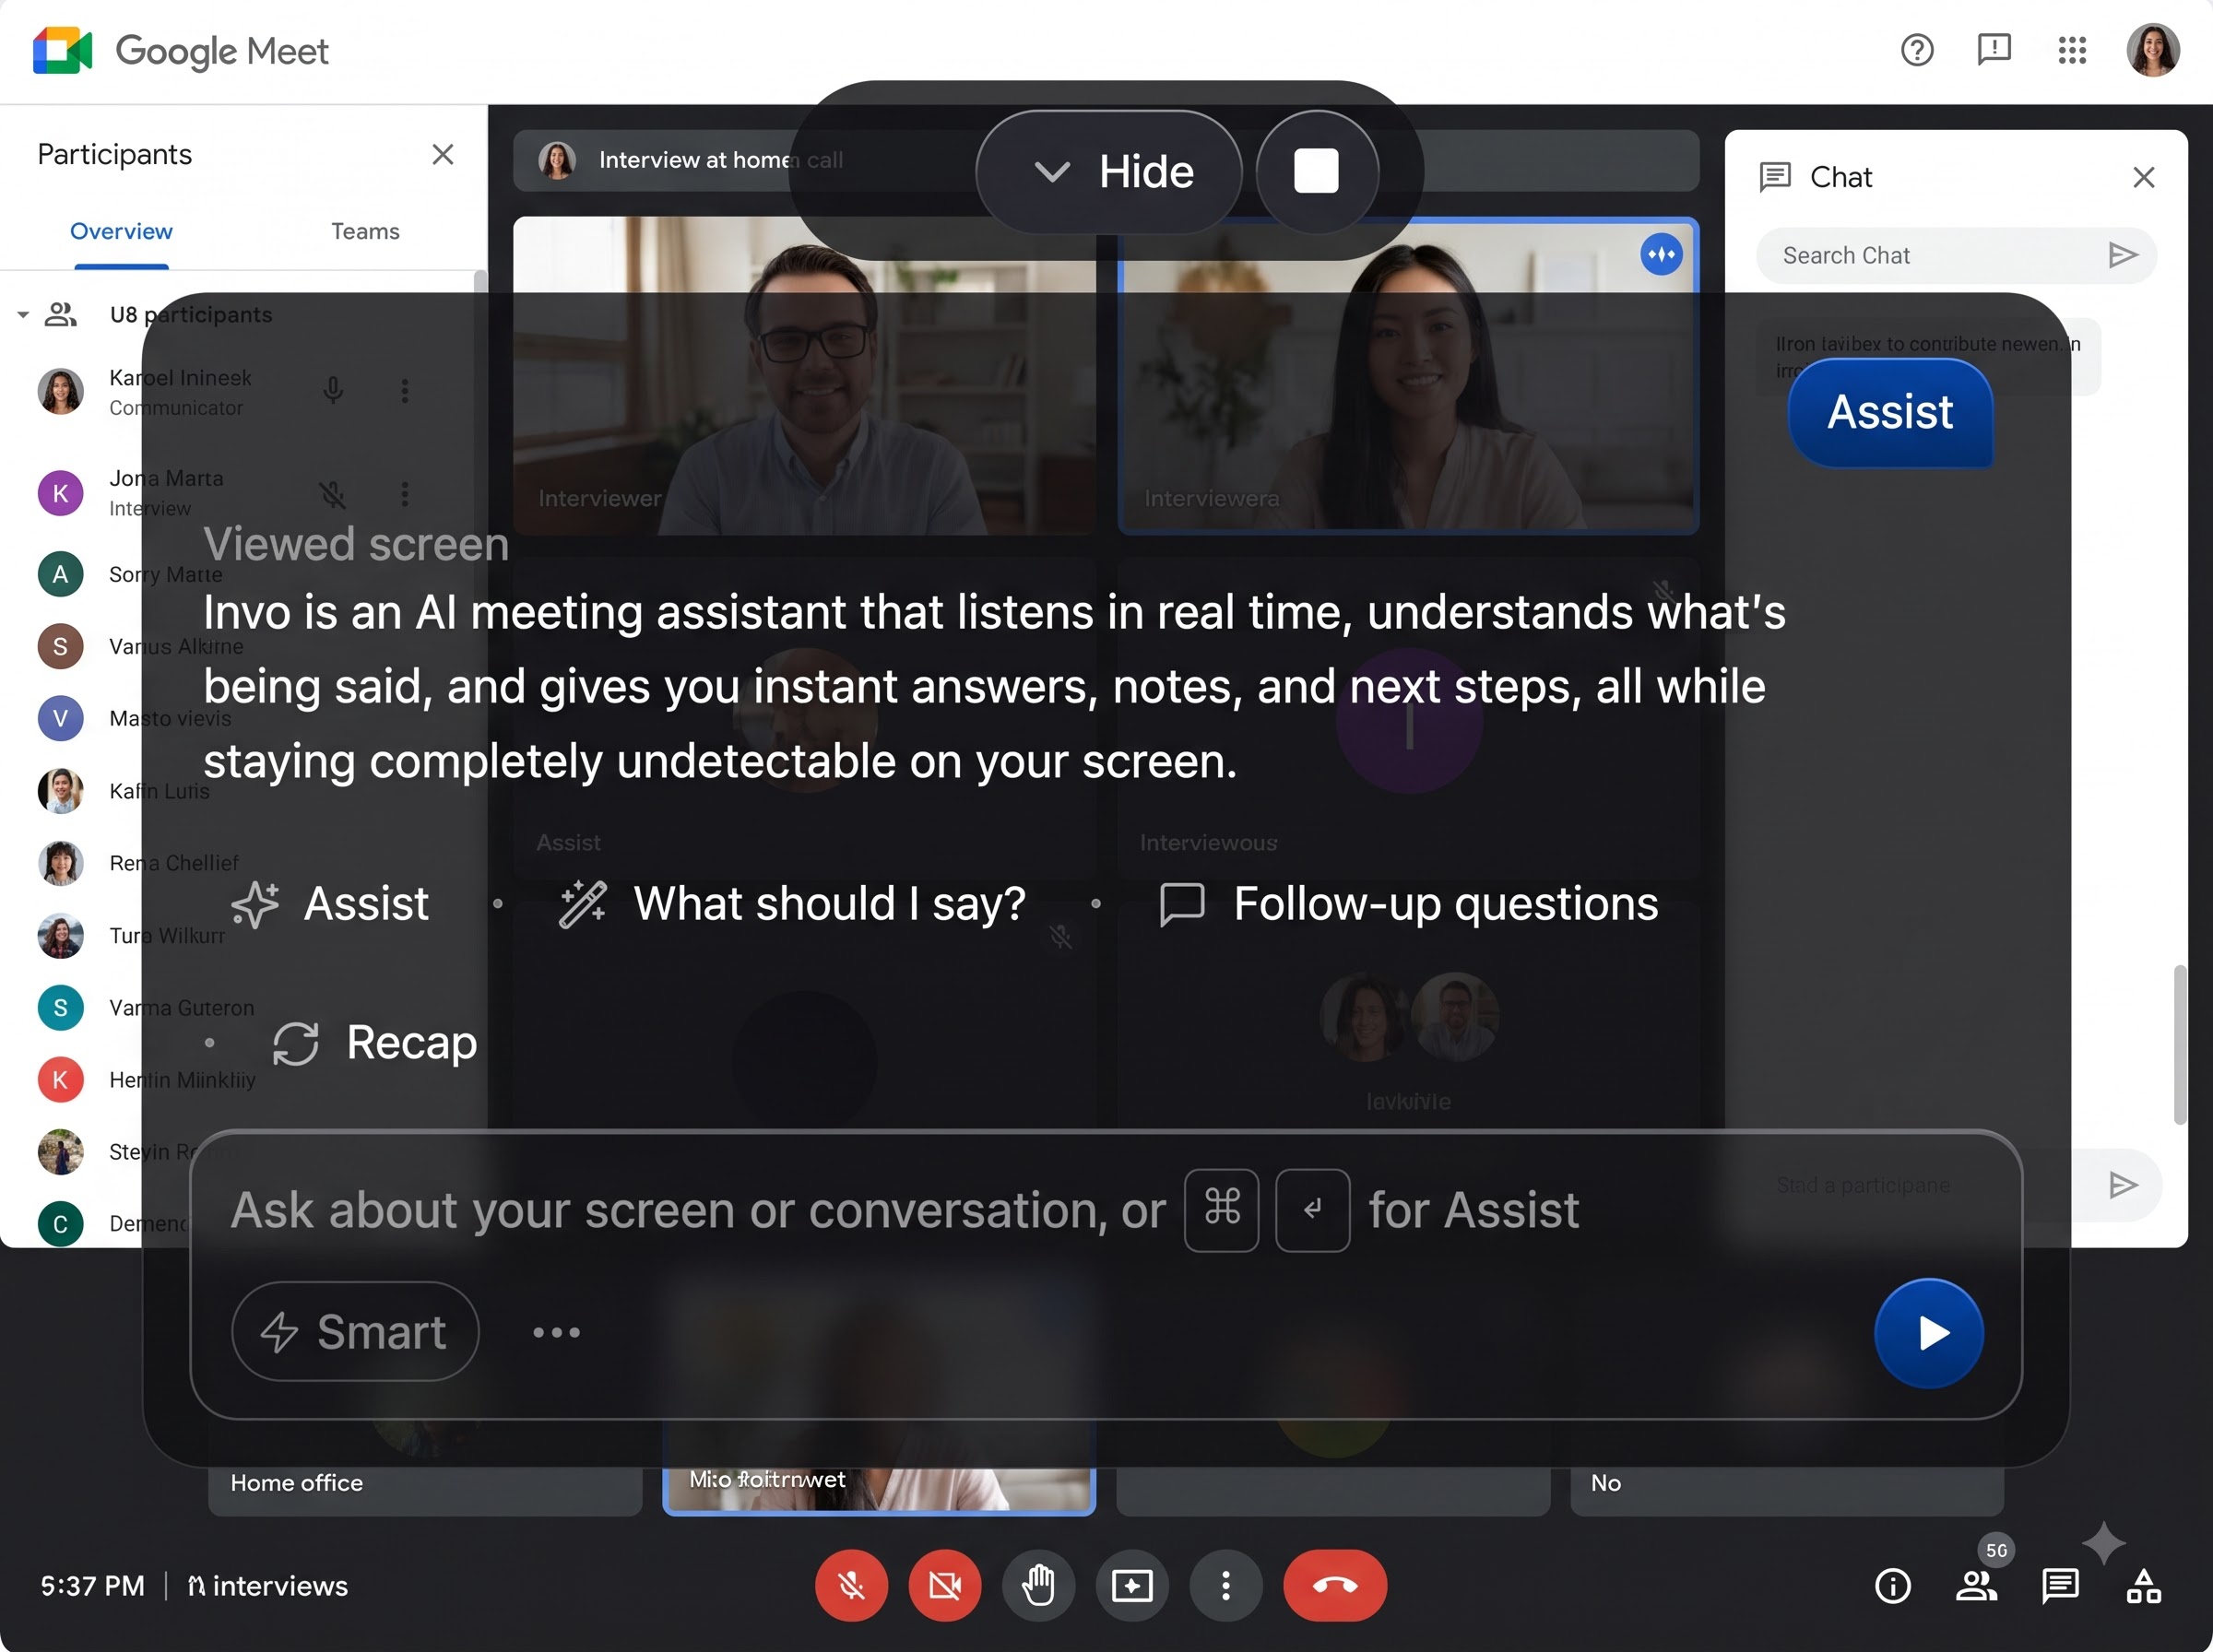Switch to the Overview tab

(121, 231)
